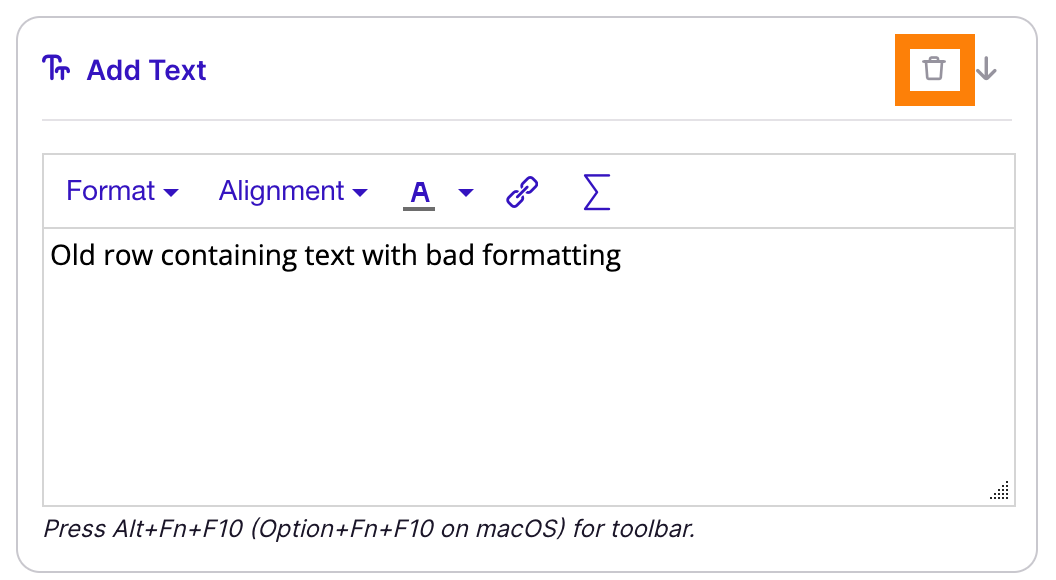
Task: Select the chain link icon in the toolbar
Action: [x=521, y=191]
